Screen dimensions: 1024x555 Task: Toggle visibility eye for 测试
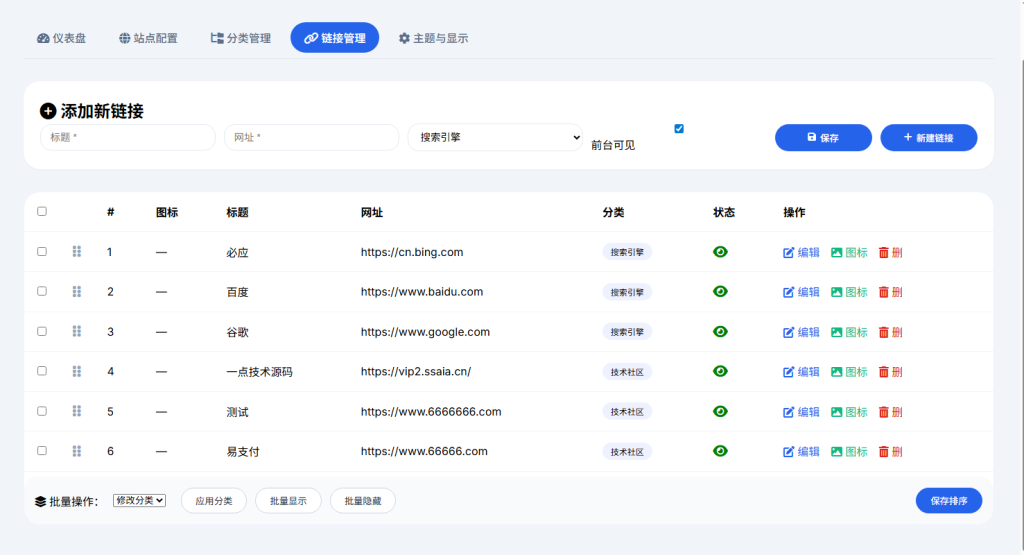pos(720,411)
